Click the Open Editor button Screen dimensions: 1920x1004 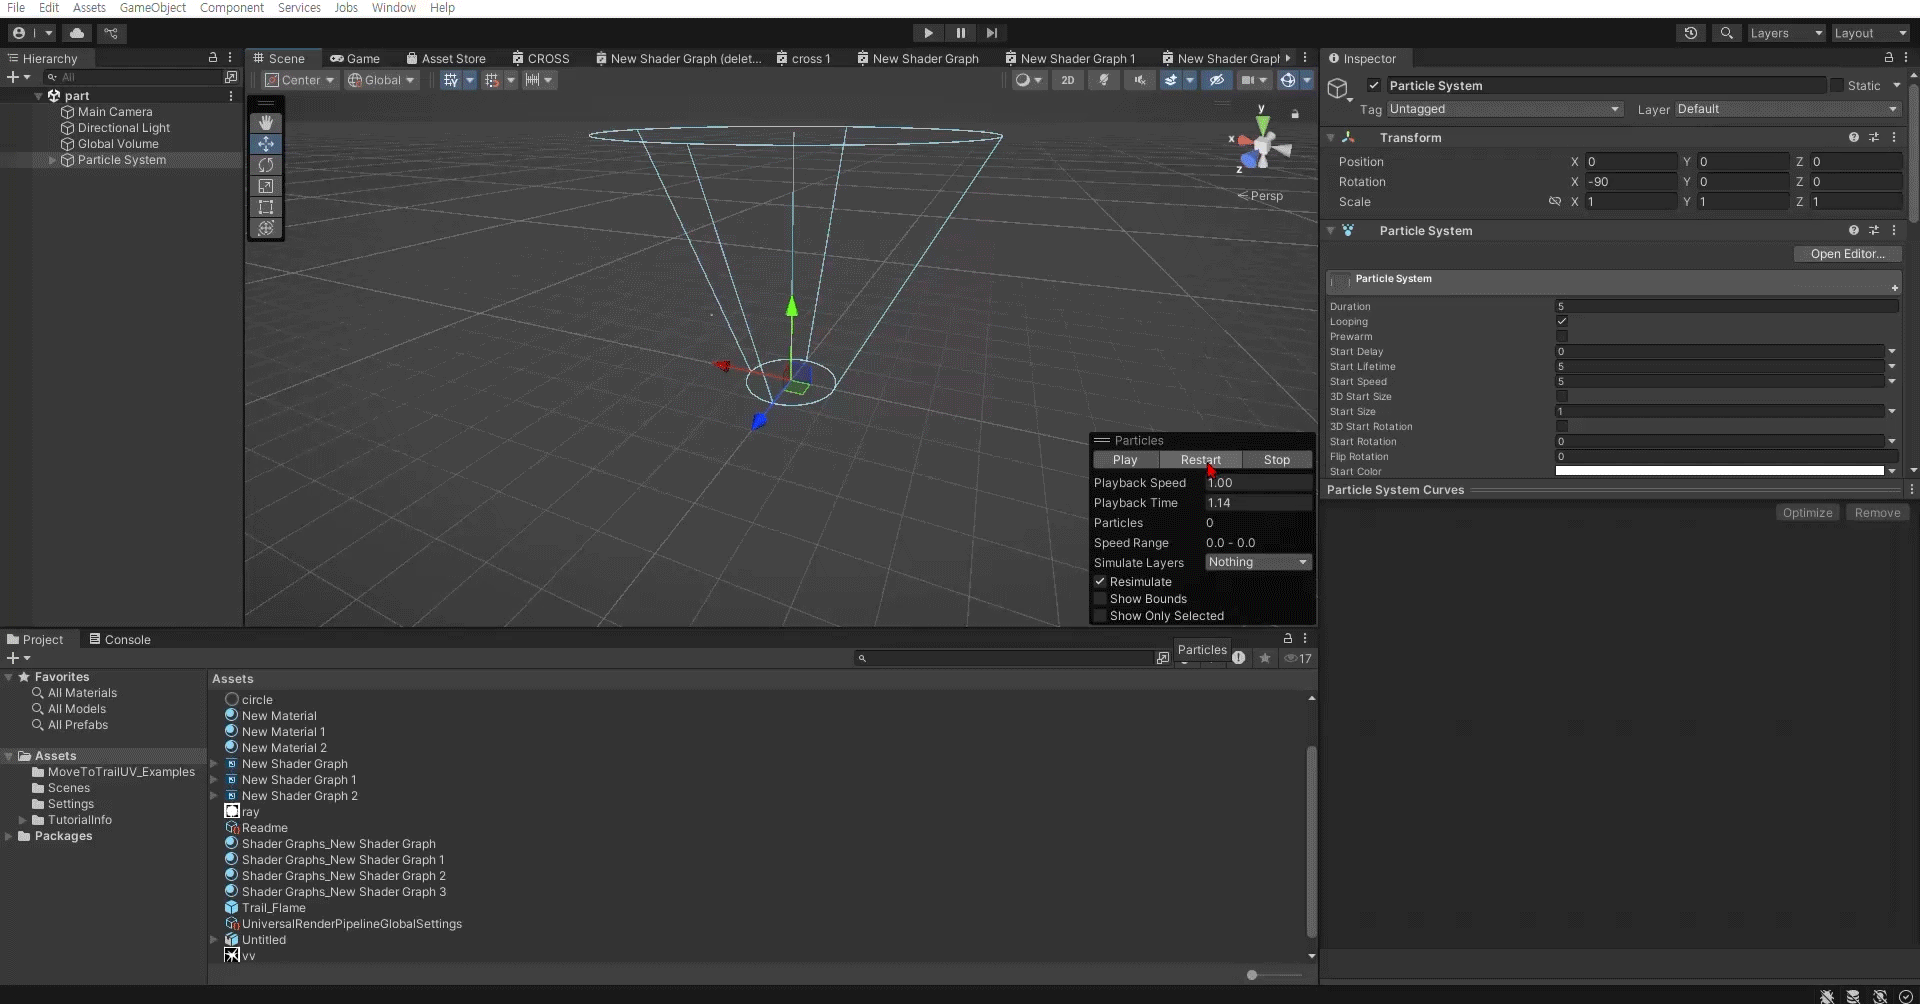point(1847,254)
